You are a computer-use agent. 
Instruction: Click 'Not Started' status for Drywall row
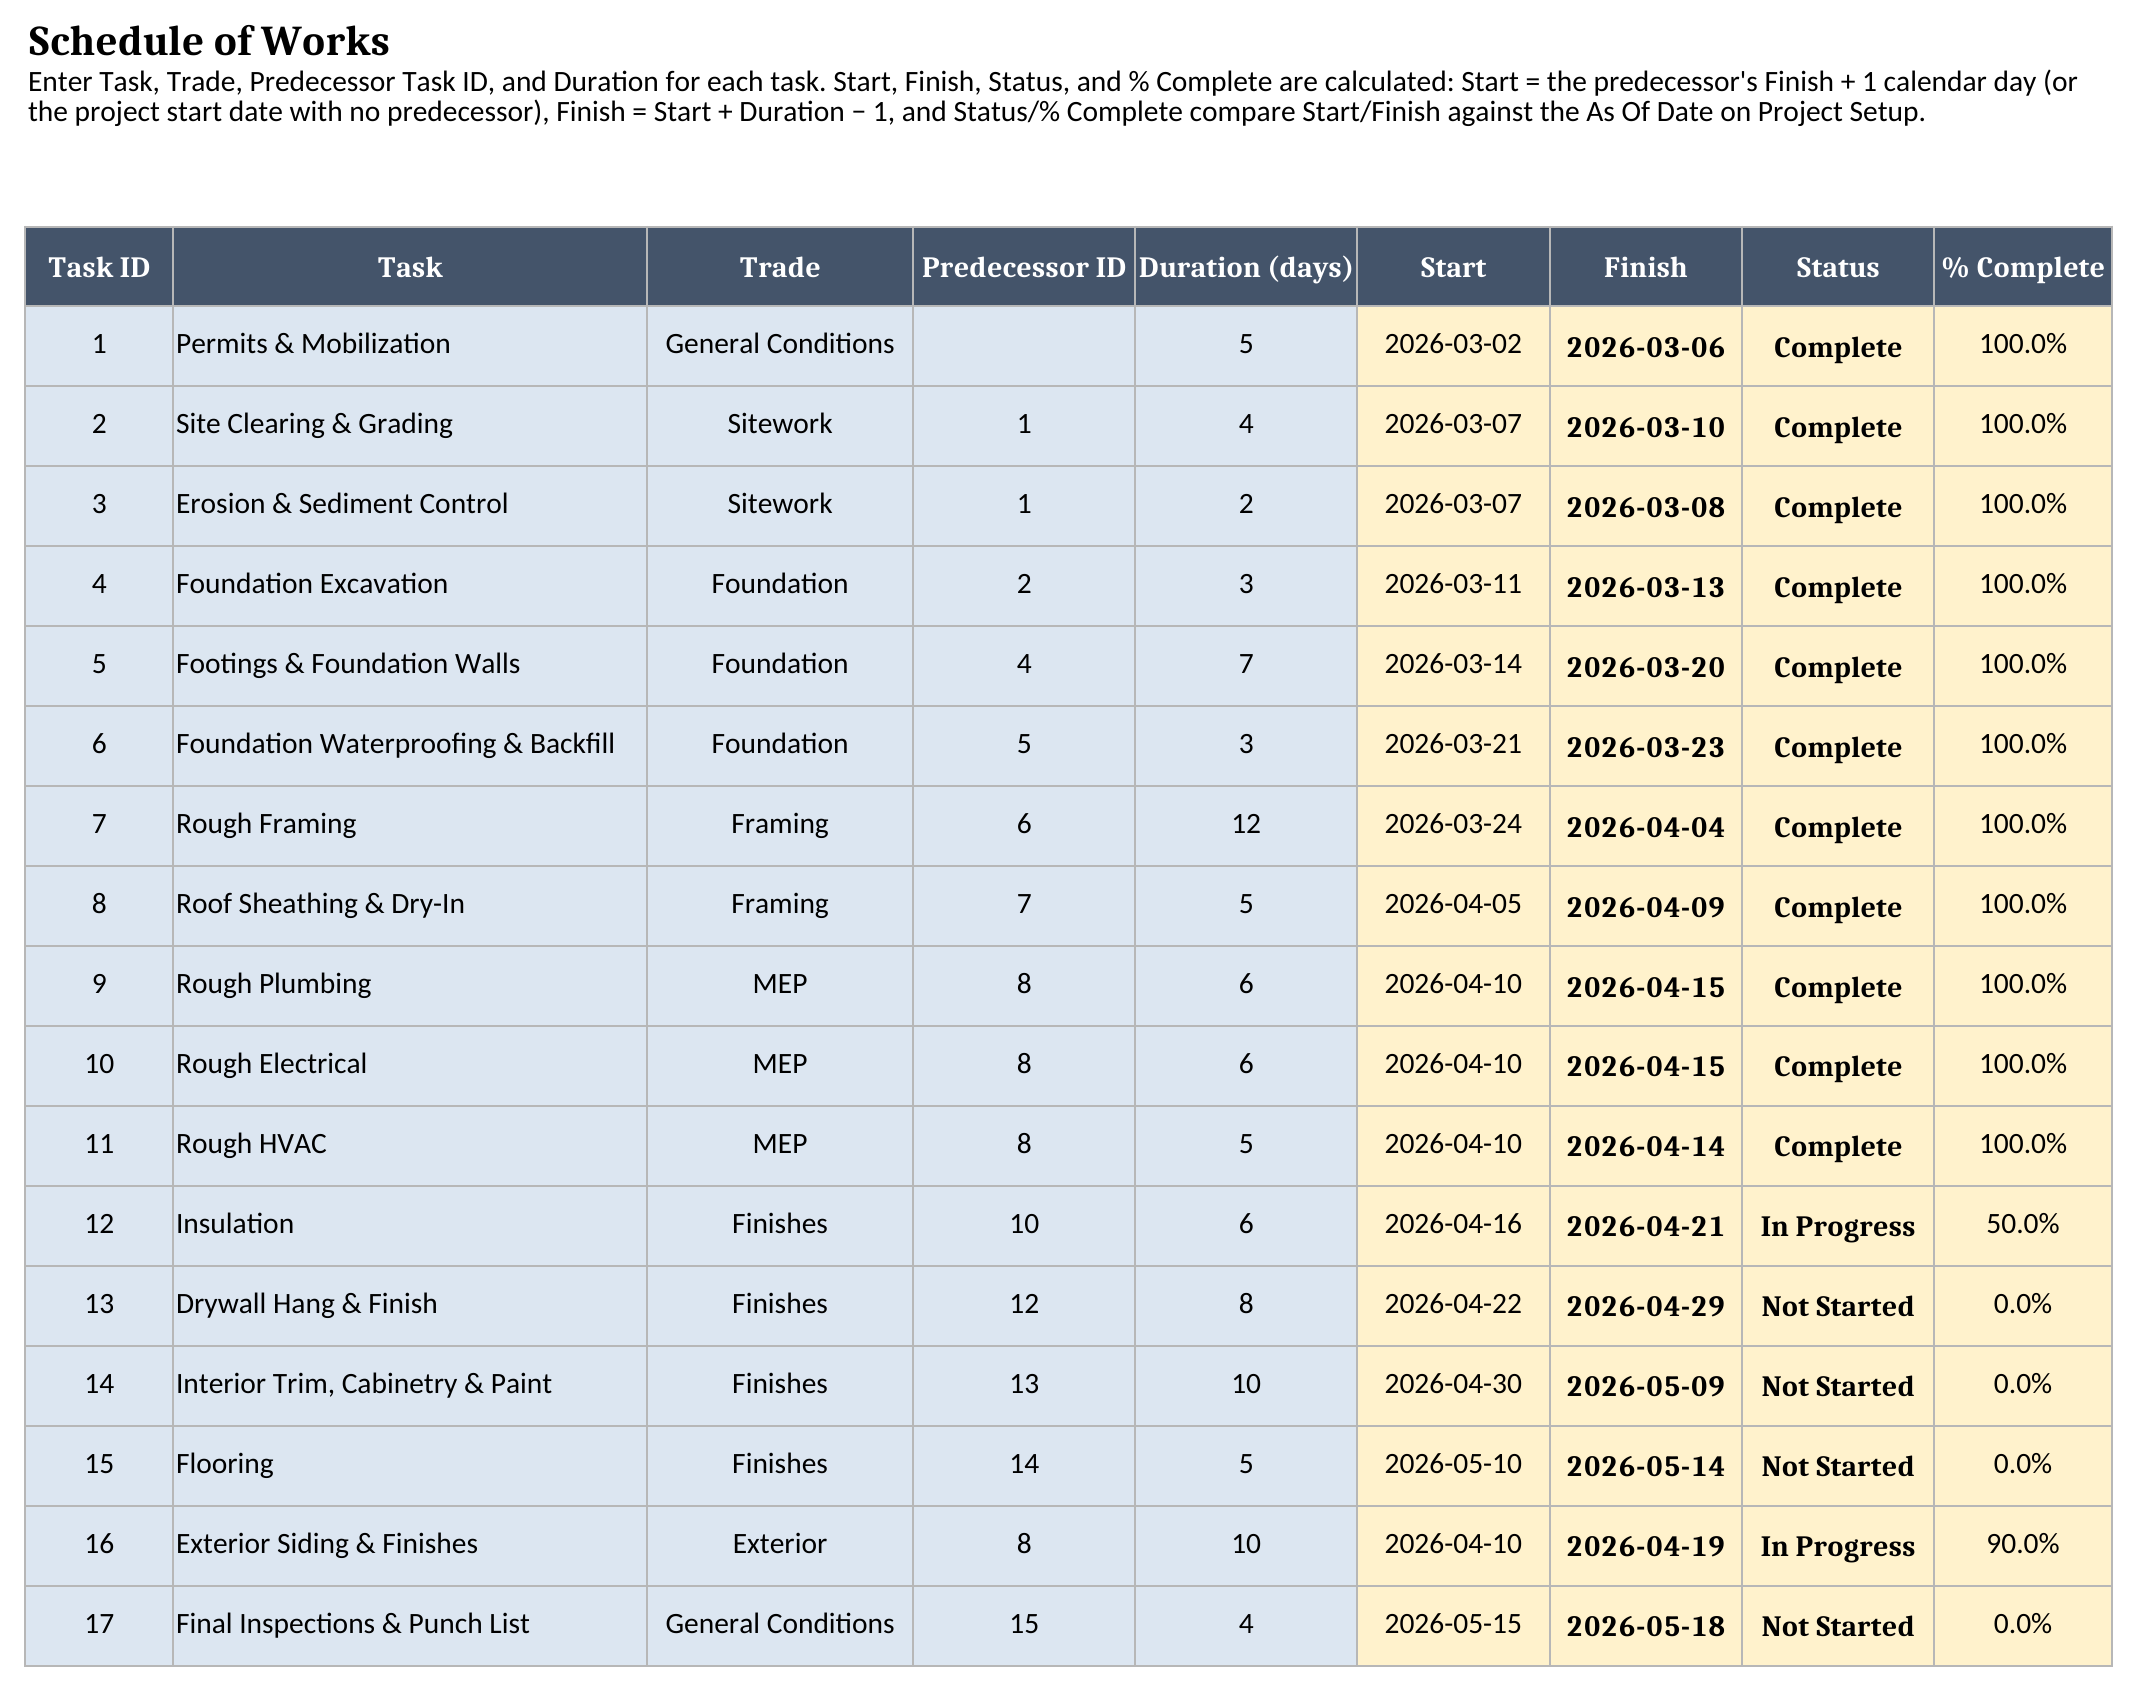1838,1306
